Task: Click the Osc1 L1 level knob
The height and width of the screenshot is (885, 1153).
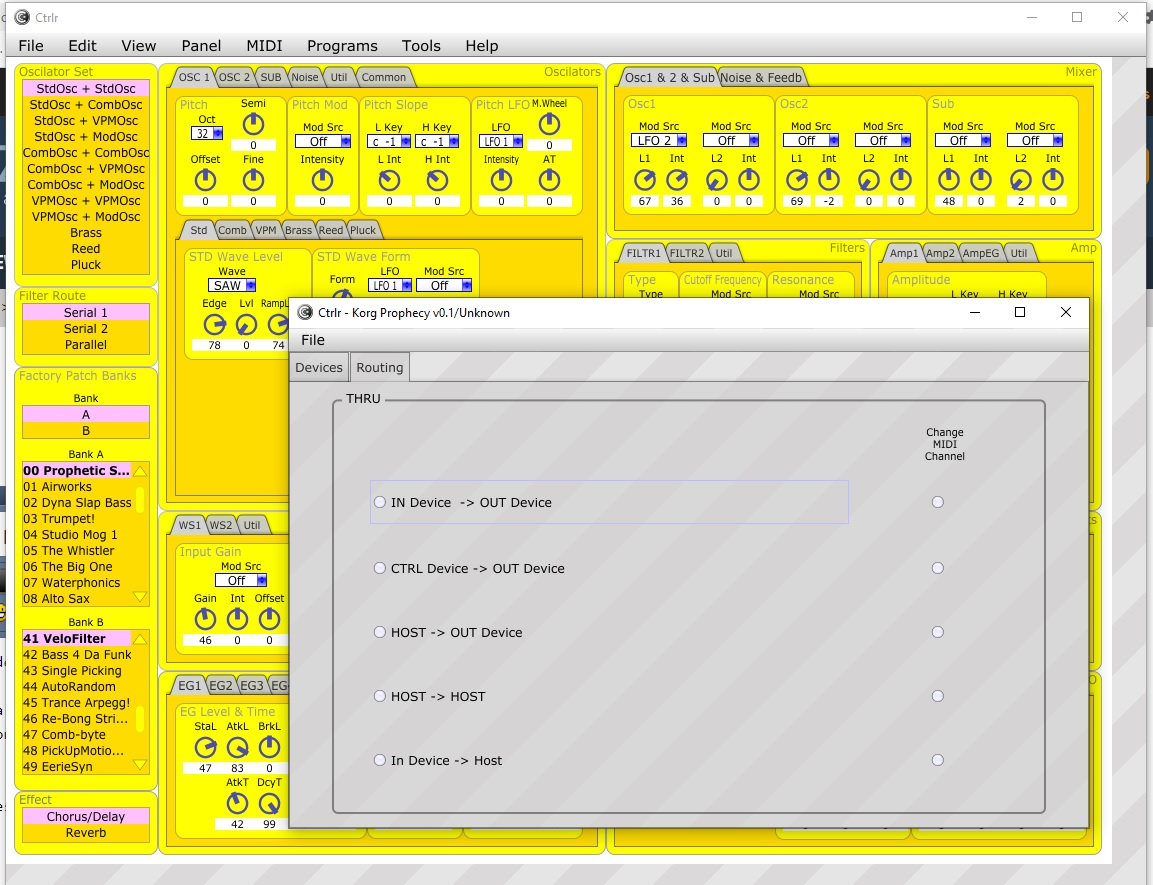Action: pyautogui.click(x=645, y=180)
